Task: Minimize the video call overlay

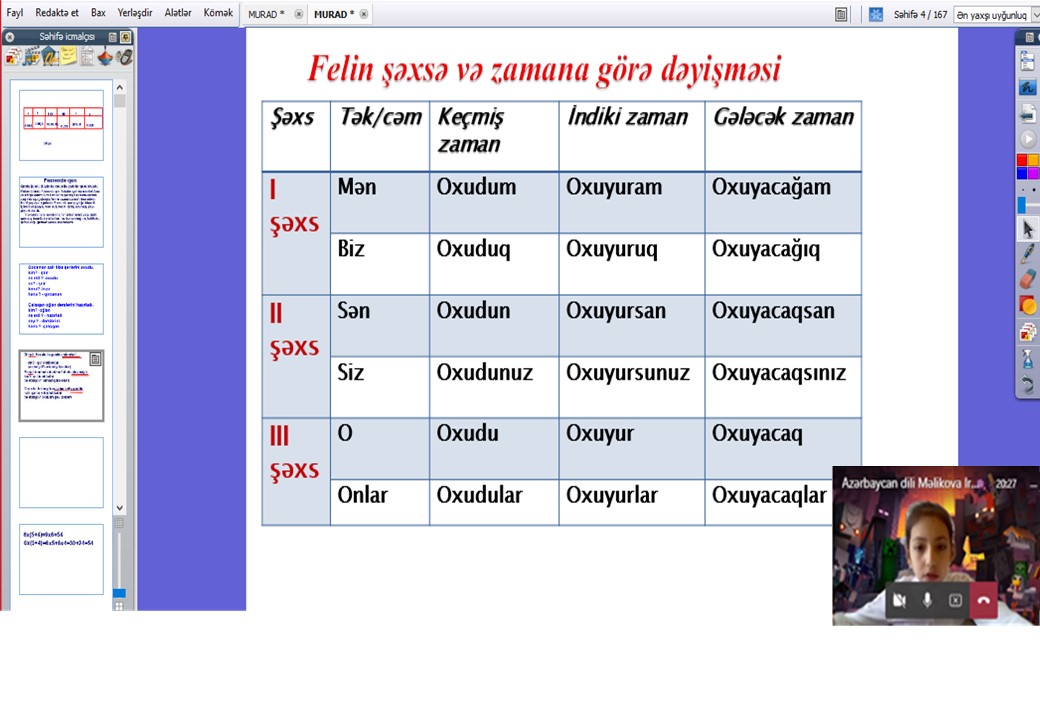Action: click(1035, 486)
